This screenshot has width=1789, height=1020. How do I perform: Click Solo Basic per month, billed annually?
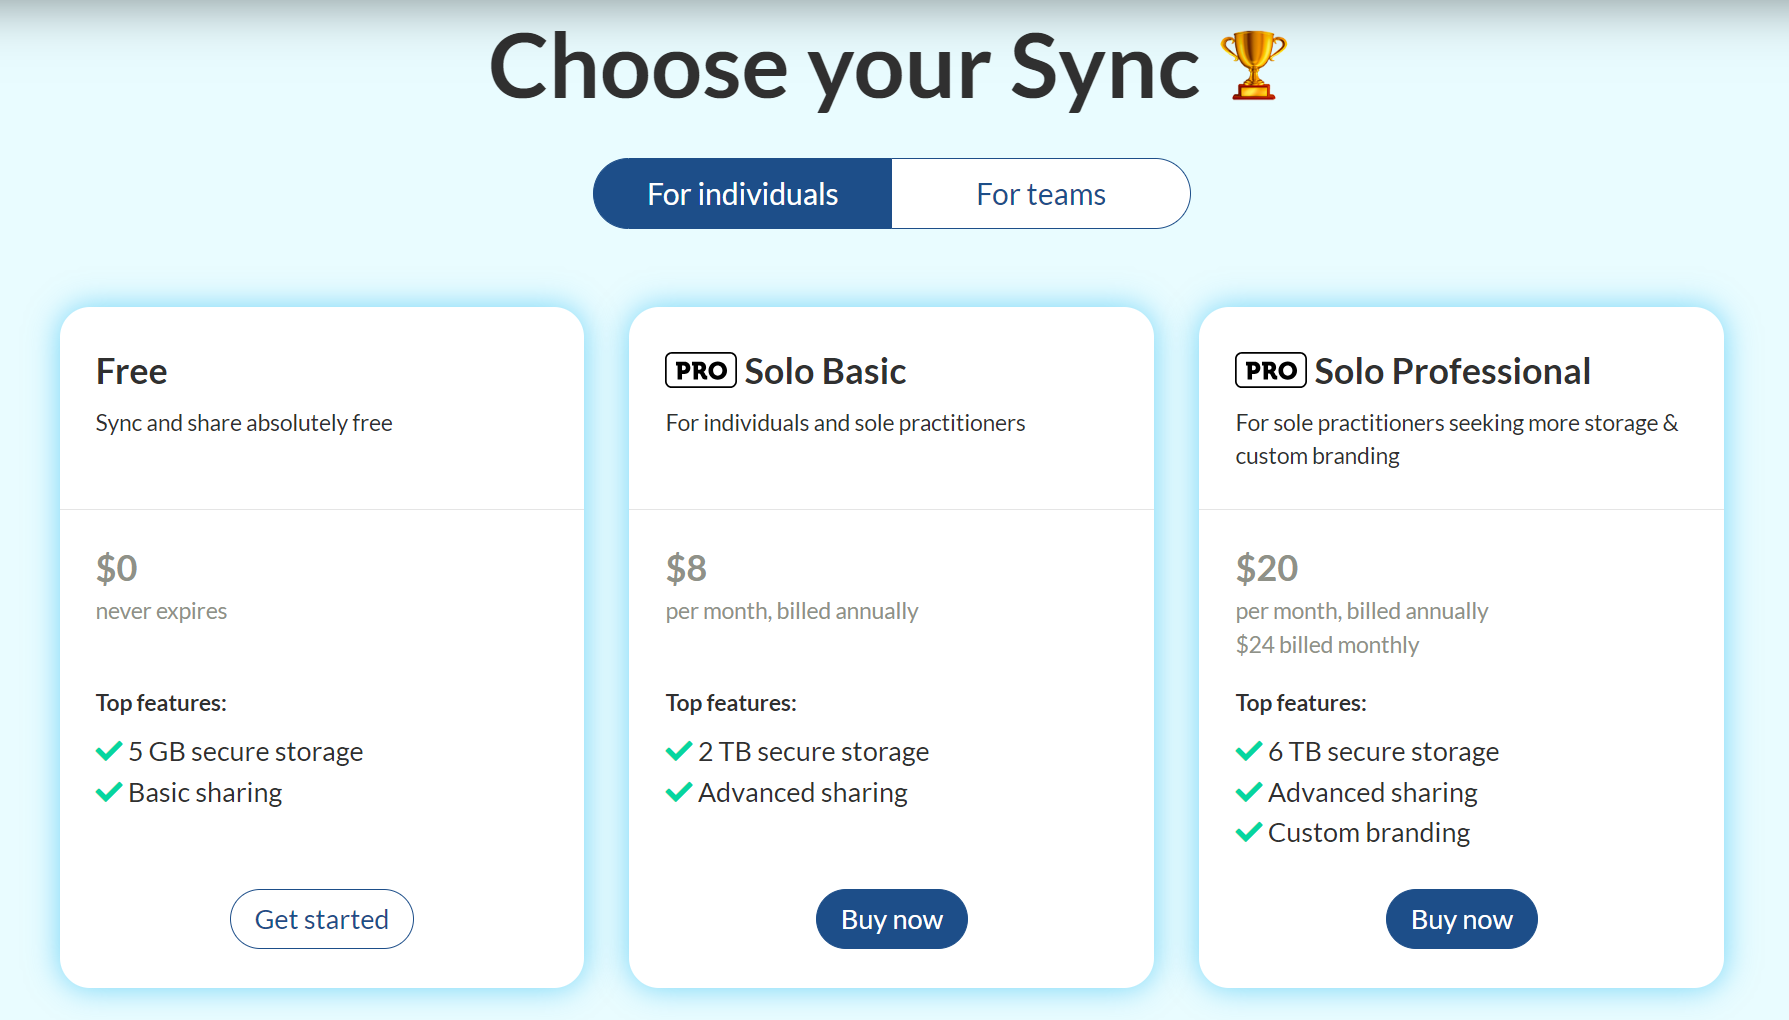(x=792, y=611)
